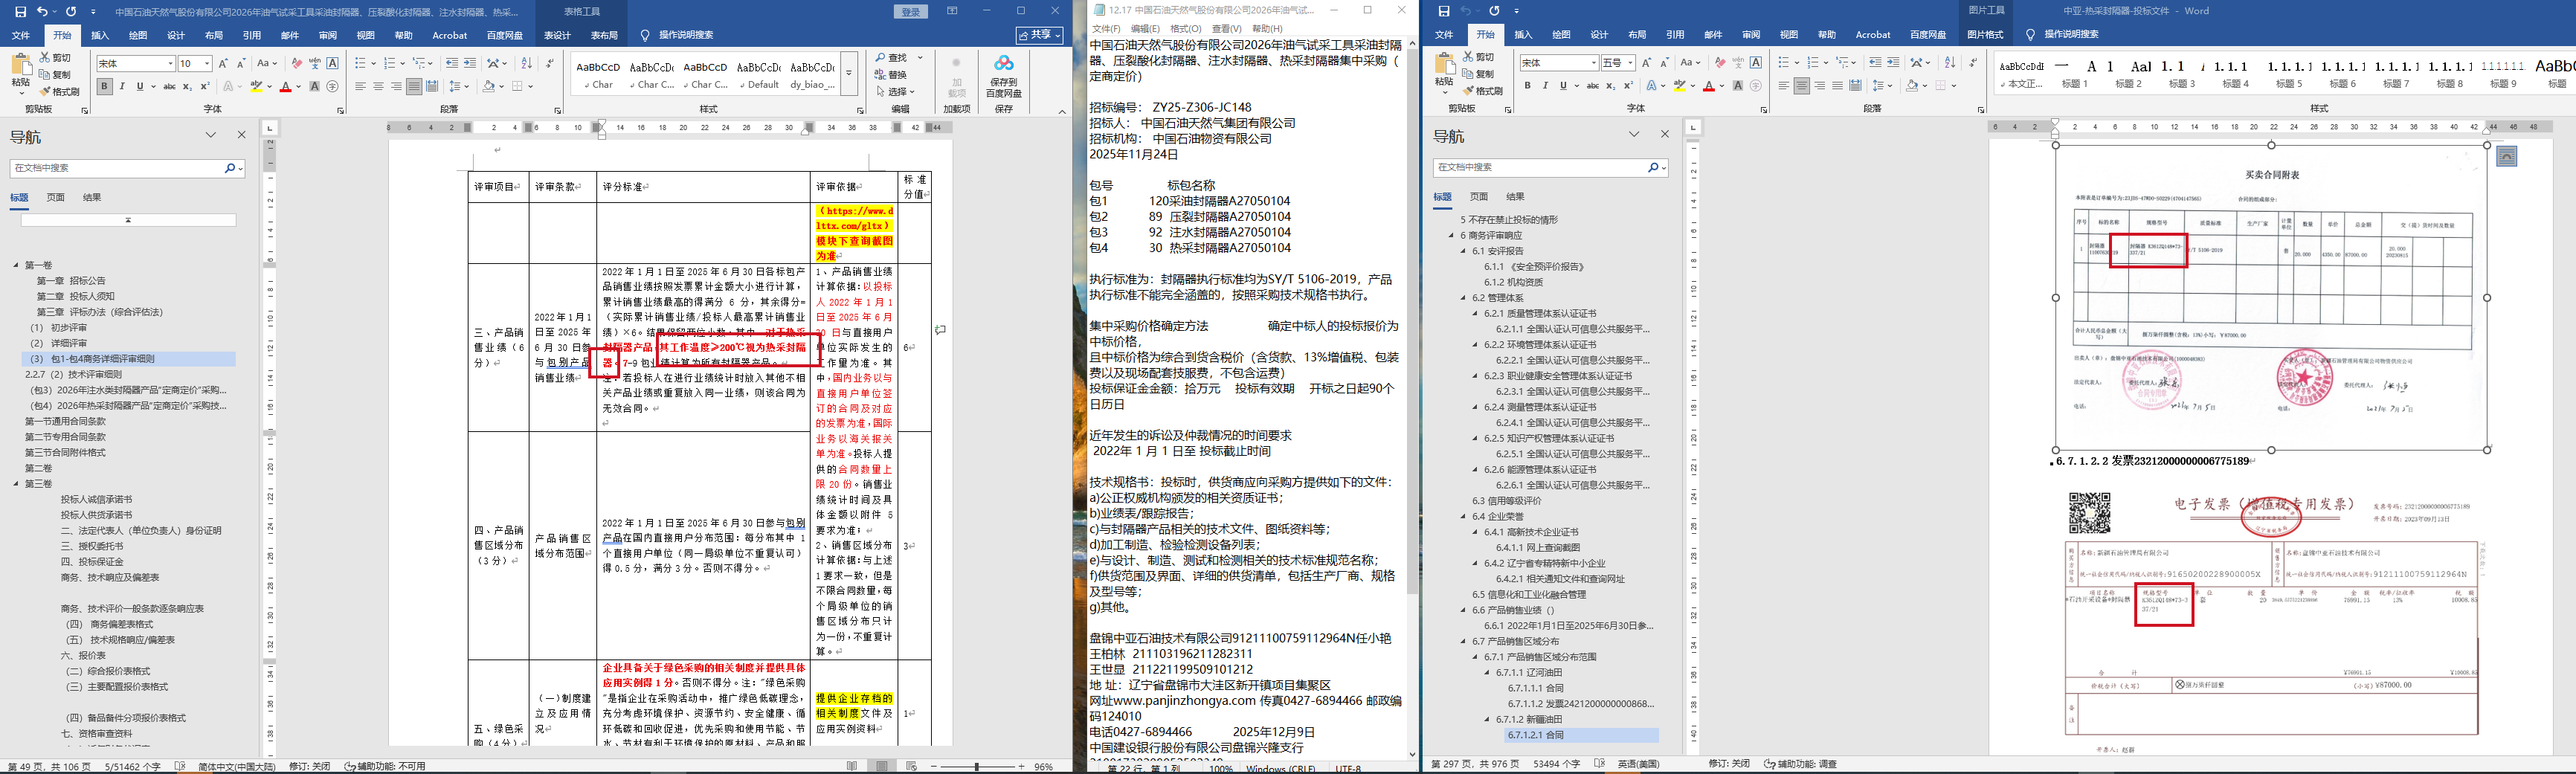Save the right Word document
This screenshot has height=774, width=2576.
1443,11
